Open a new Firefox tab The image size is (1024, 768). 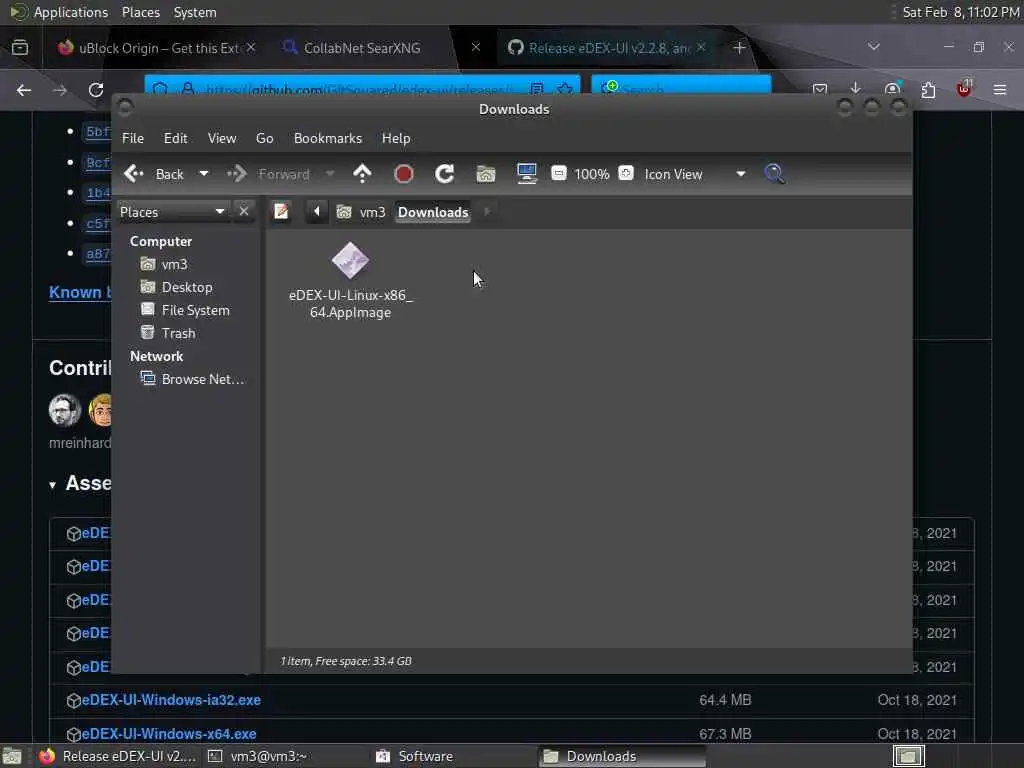click(x=739, y=48)
